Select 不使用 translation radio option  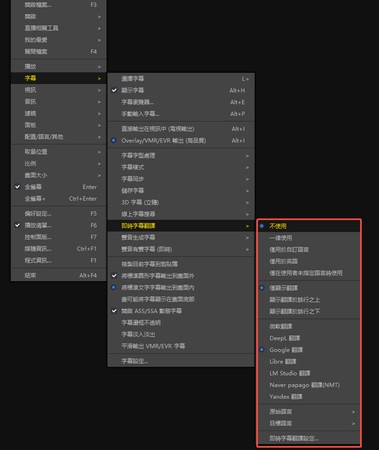[309, 226]
